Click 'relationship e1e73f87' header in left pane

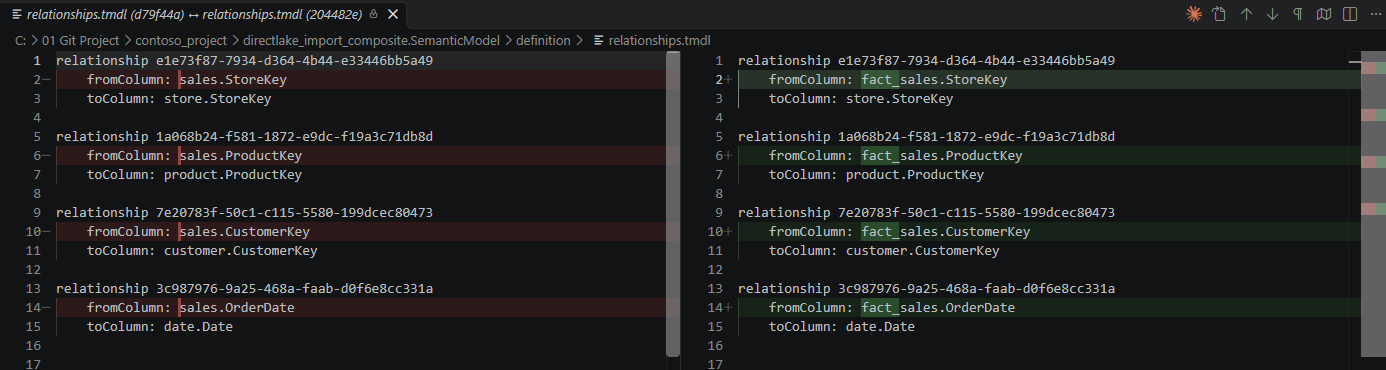point(244,61)
